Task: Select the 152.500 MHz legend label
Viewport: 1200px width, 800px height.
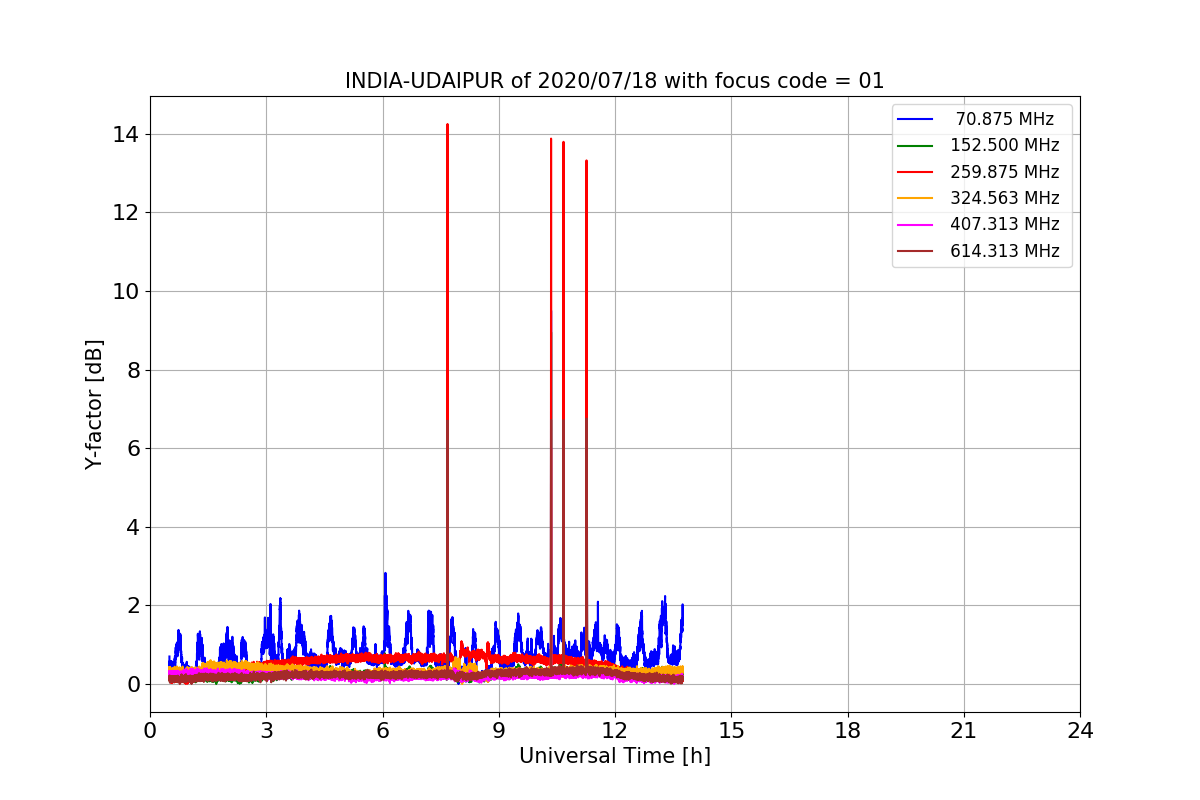Action: (x=1005, y=145)
